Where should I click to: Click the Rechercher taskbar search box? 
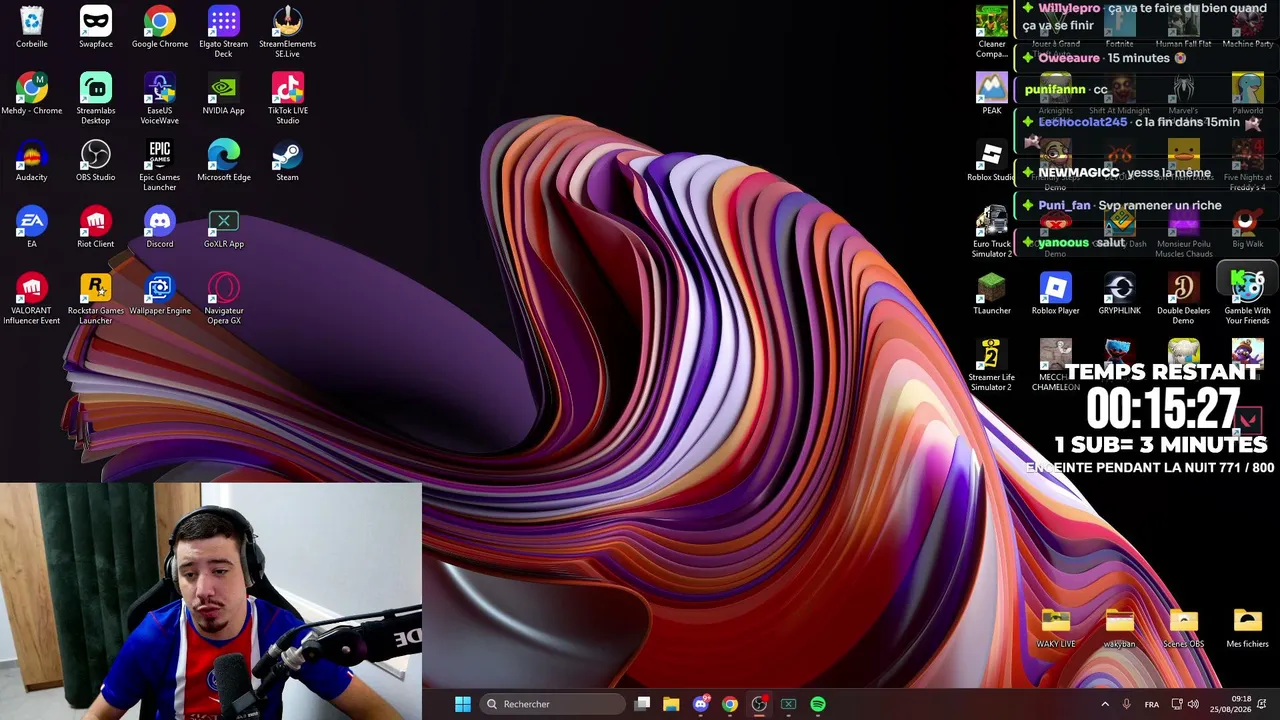pyautogui.click(x=553, y=704)
